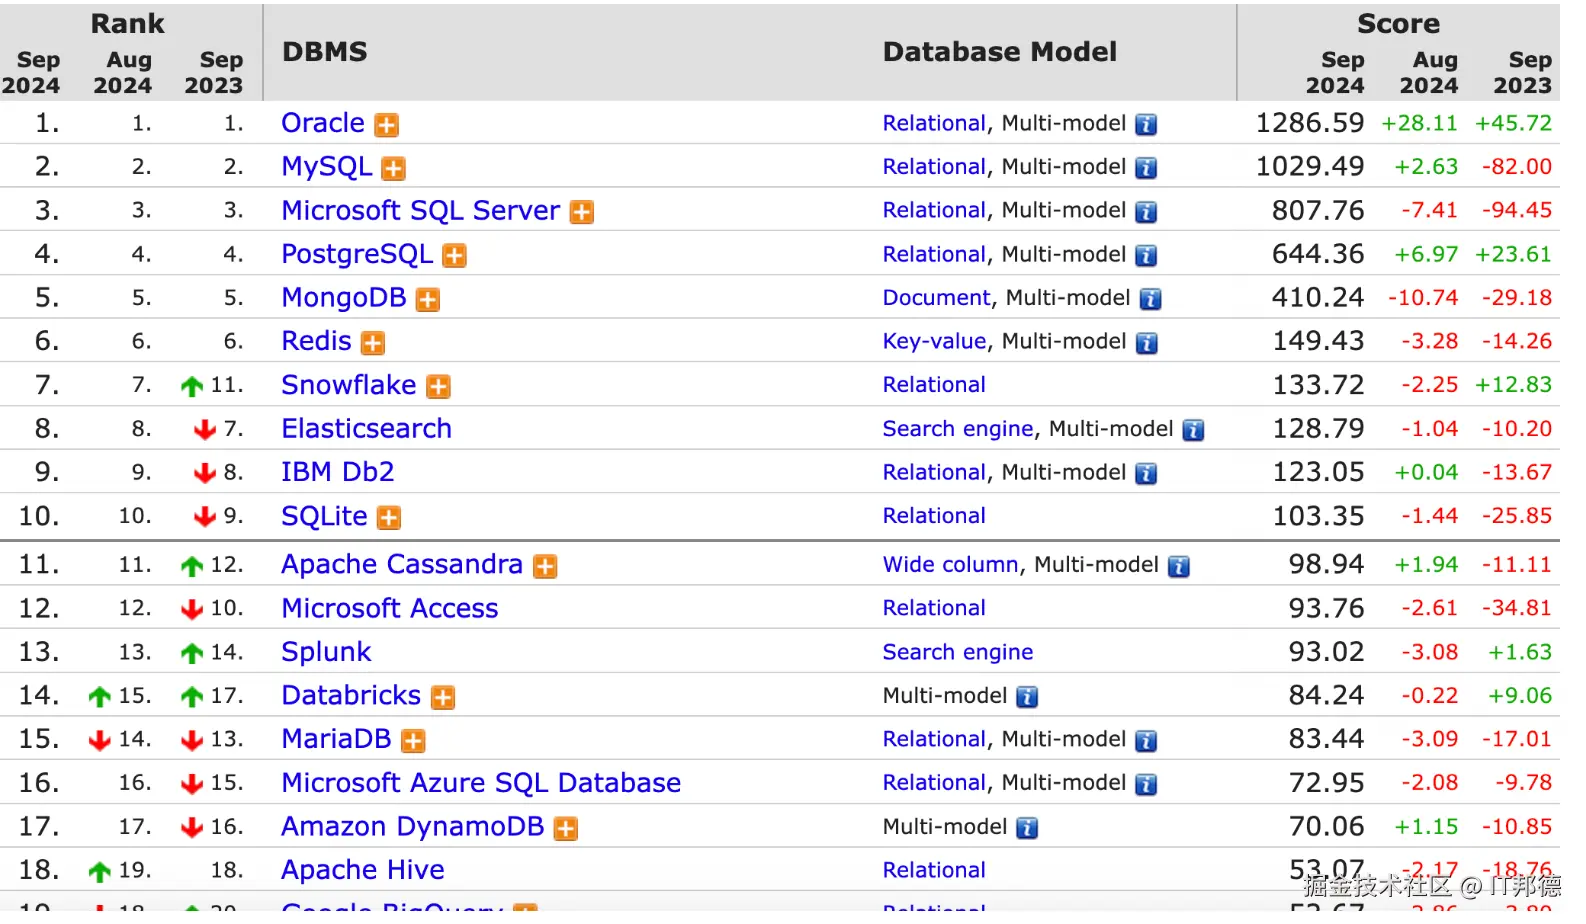Viewport: 1586px width, 924px height.
Task: Click the Key-value model link
Action: coord(933,342)
